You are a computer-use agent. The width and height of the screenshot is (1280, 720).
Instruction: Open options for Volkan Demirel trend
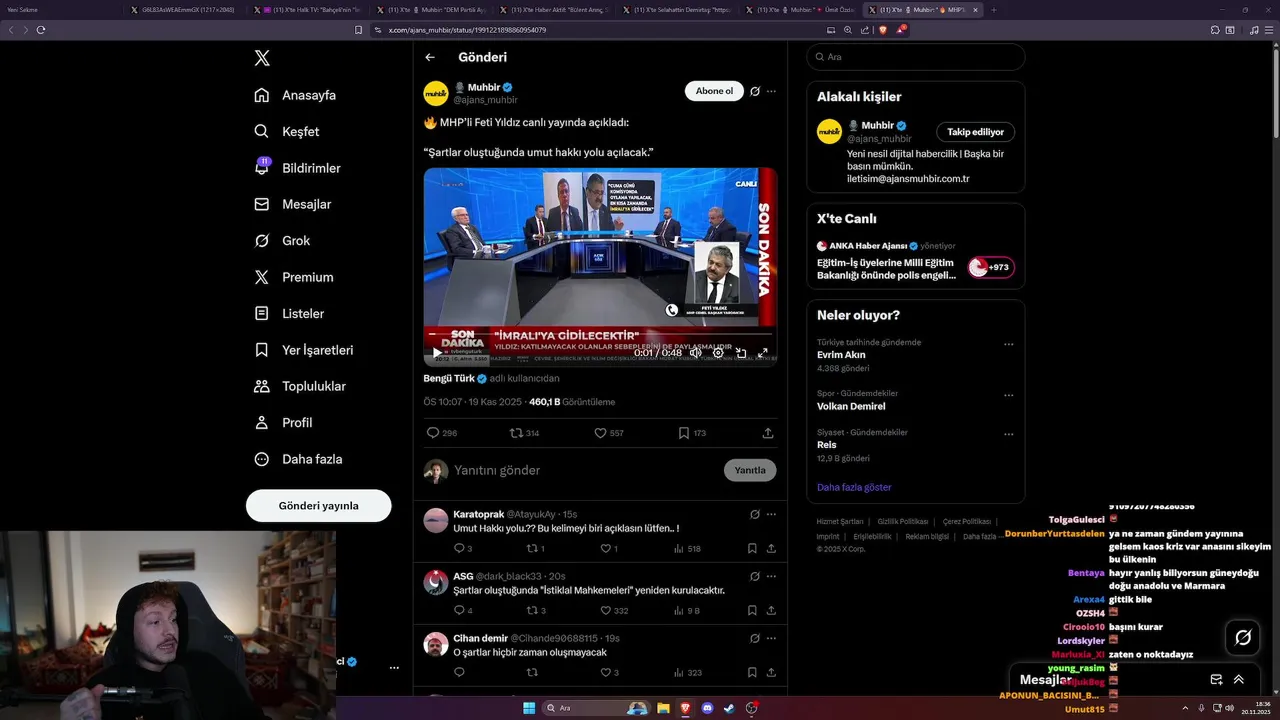1009,396
